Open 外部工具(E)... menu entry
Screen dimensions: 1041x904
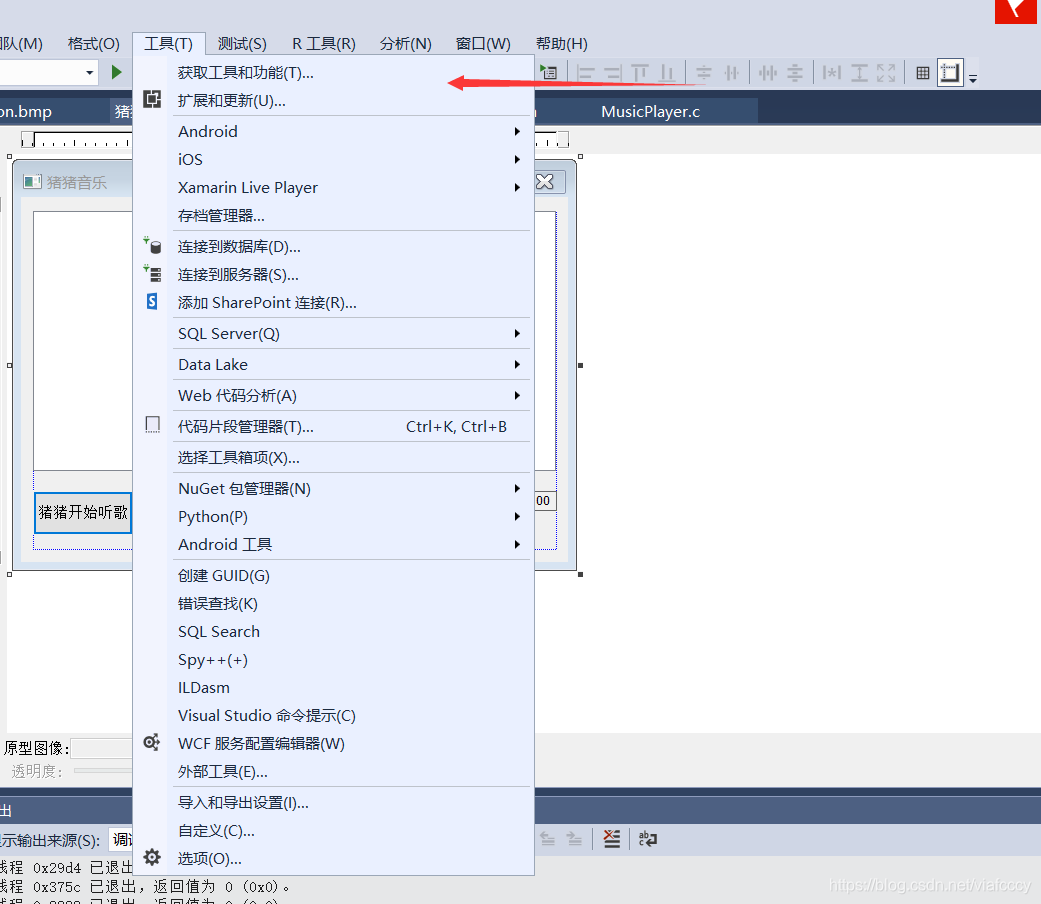(333, 771)
